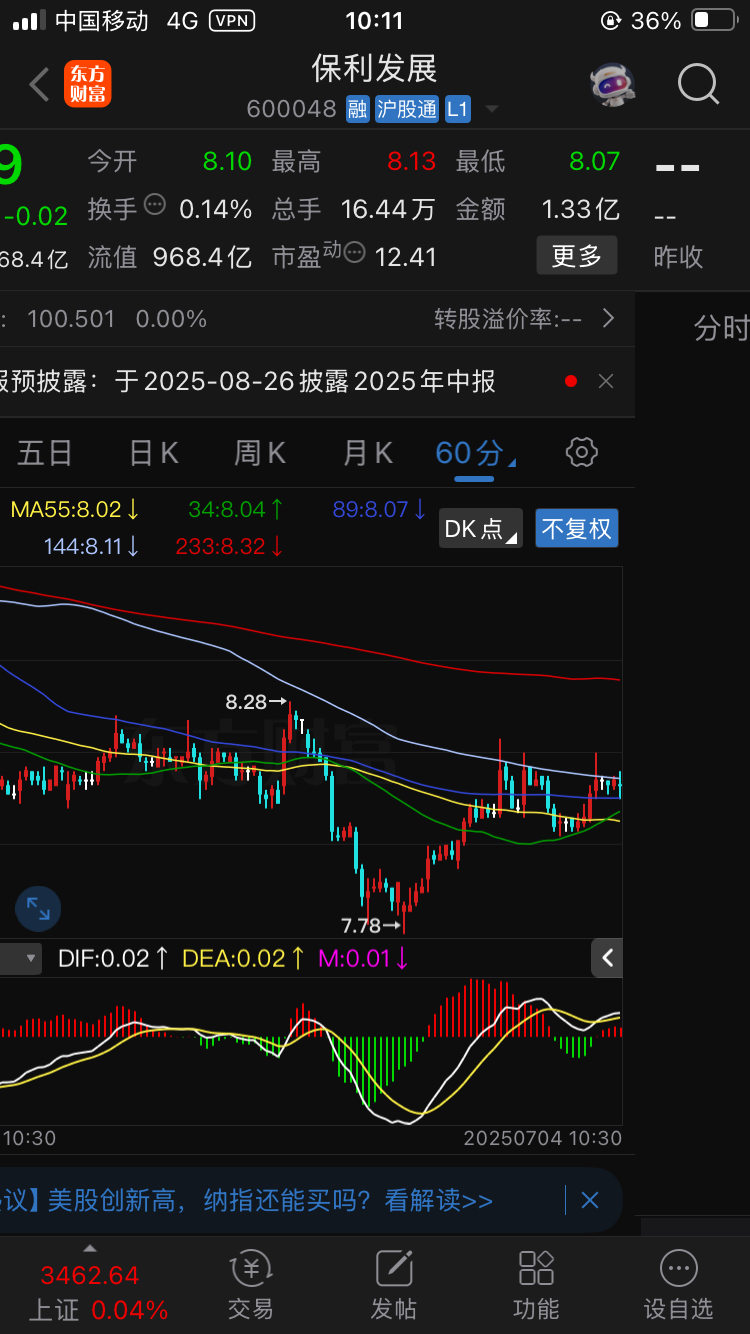
Task: Switch to 日K chart tab
Action: (x=154, y=453)
